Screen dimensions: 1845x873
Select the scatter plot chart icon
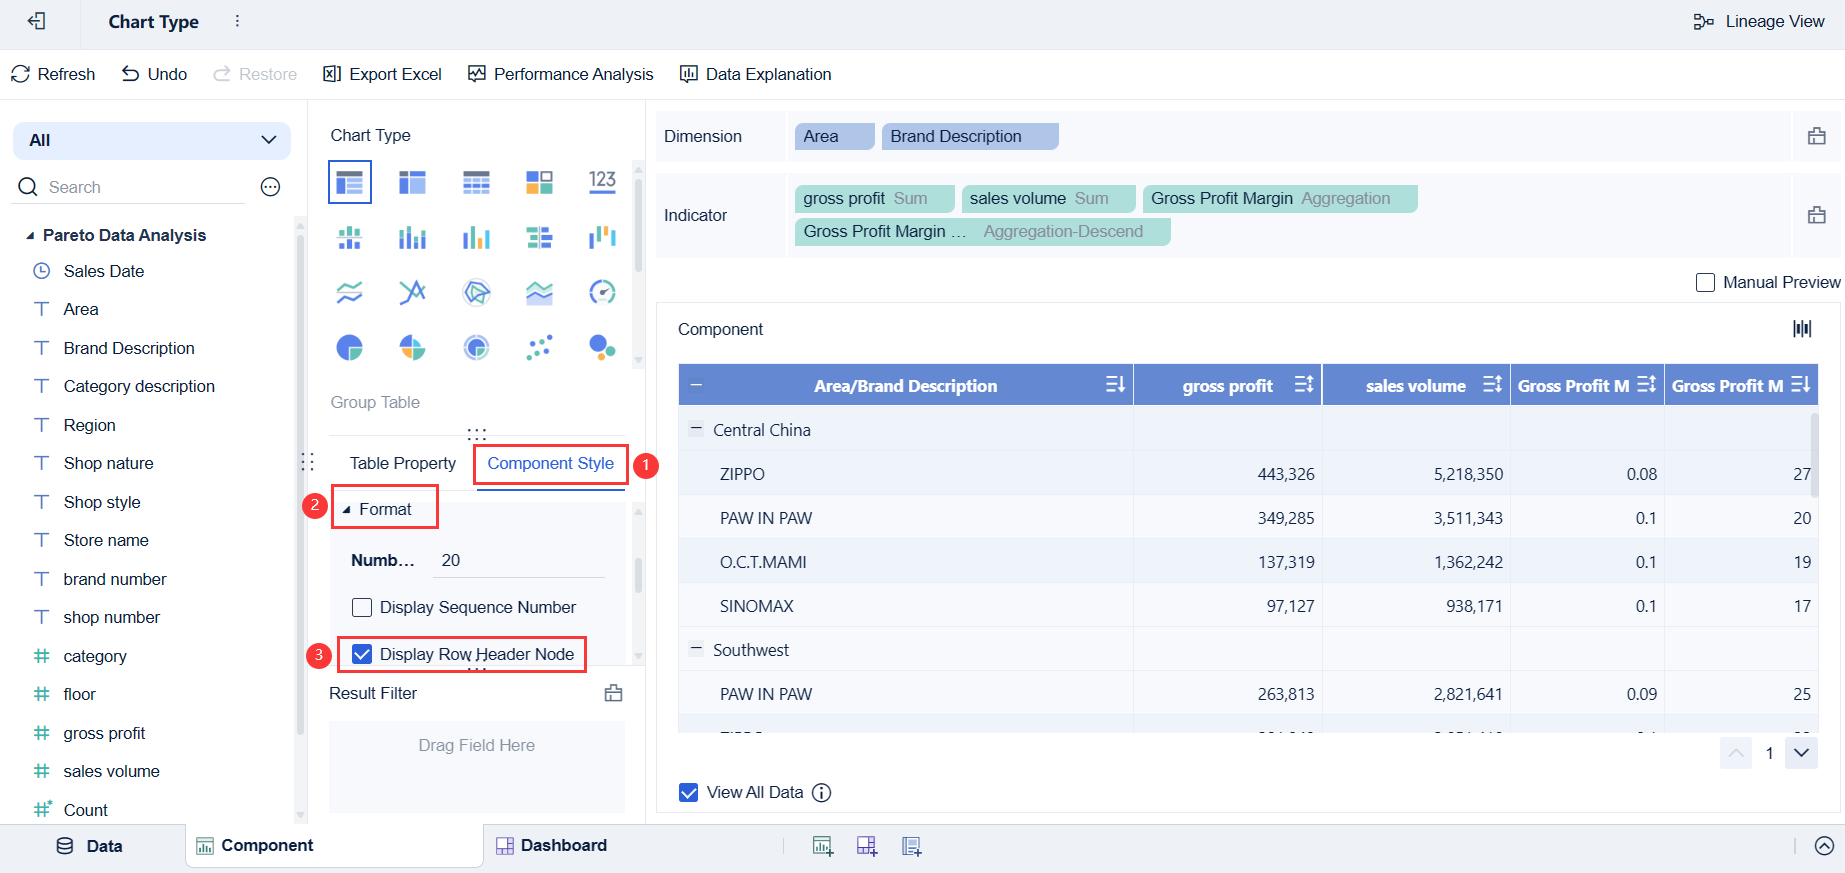pyautogui.click(x=539, y=347)
